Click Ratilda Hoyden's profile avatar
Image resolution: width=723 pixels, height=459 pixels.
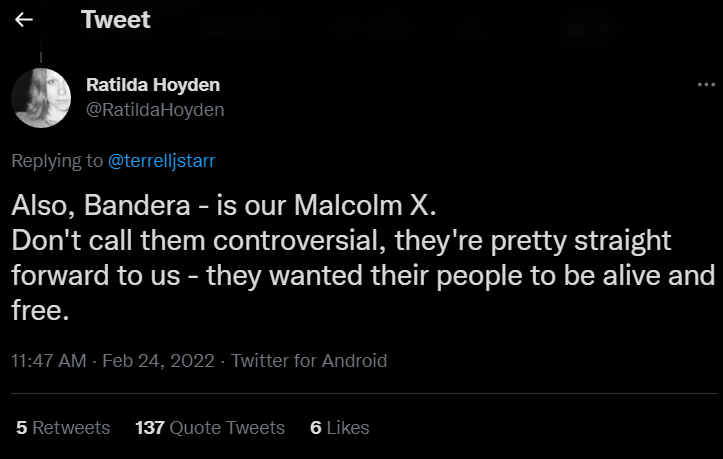click(x=41, y=98)
